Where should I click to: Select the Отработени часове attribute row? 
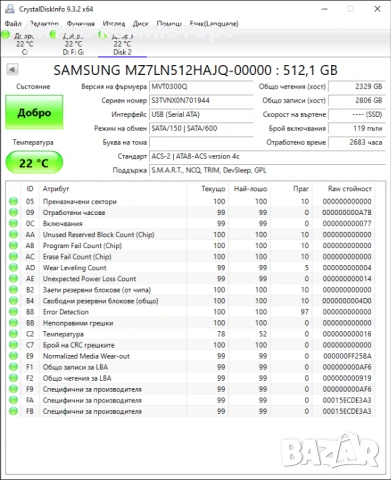[190, 212]
